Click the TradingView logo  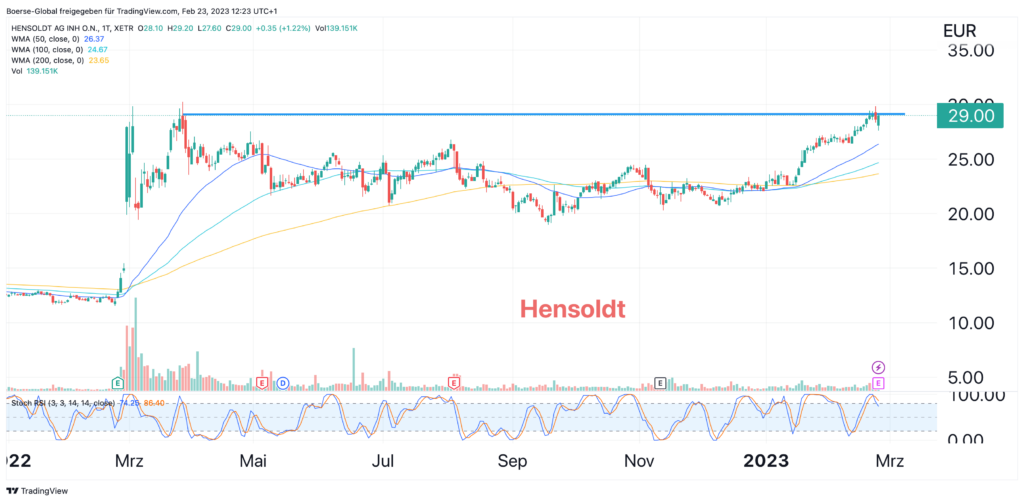coord(37,490)
